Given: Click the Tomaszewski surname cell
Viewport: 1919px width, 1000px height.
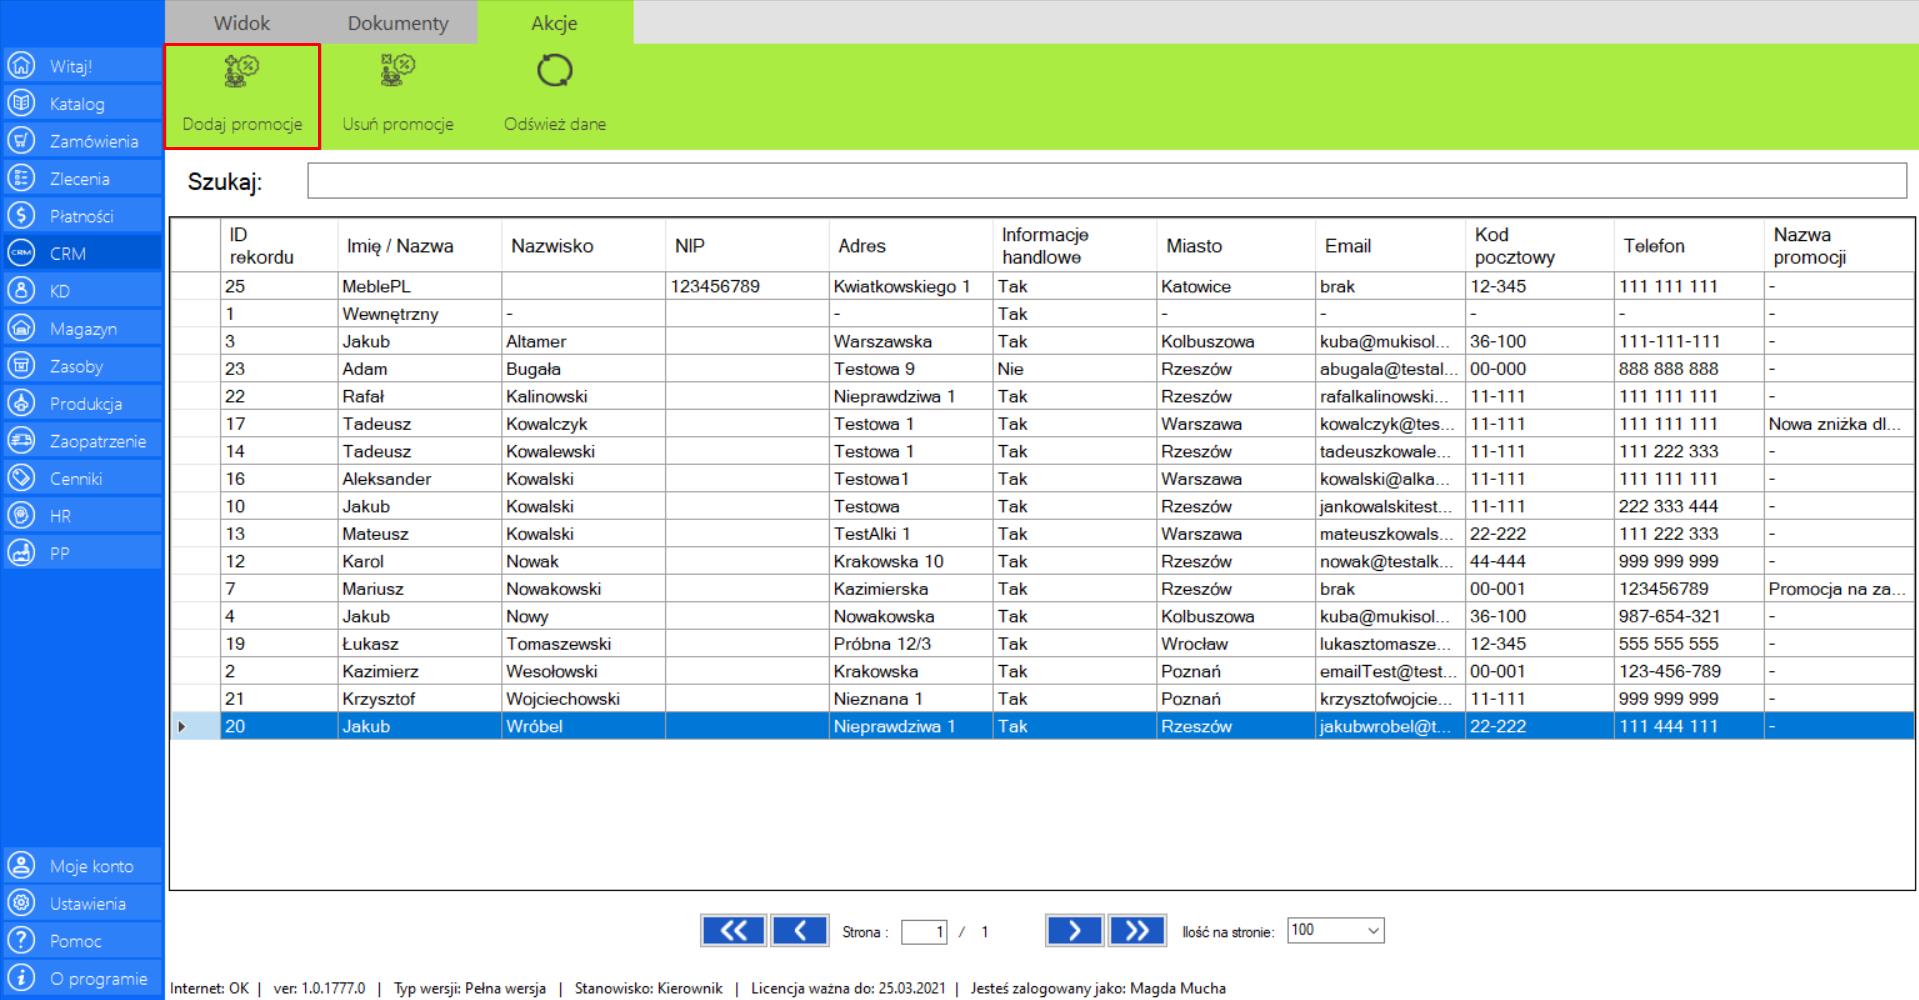Looking at the screenshot, I should point(583,644).
